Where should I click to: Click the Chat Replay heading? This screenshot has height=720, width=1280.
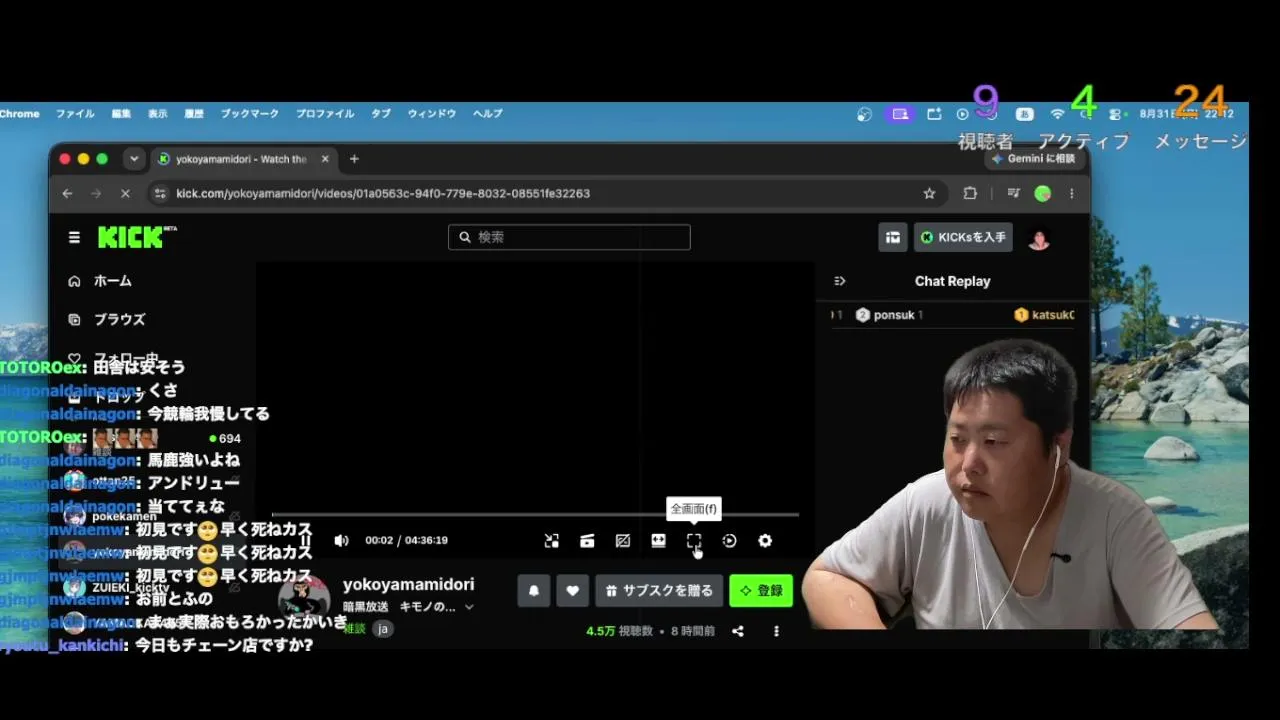[x=952, y=281]
